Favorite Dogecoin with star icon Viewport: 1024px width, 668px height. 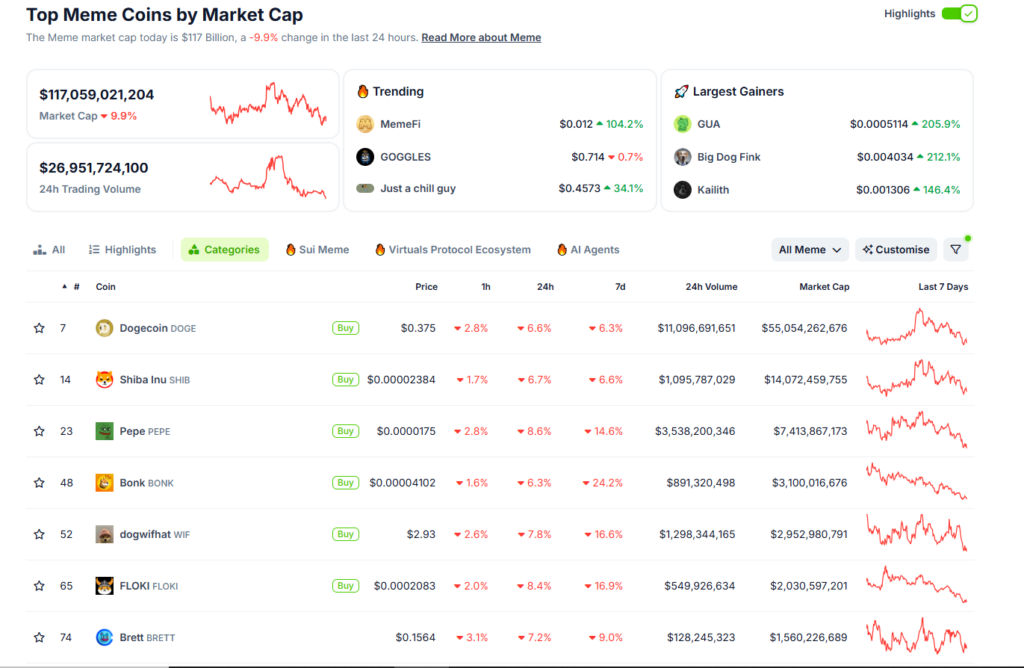39,328
